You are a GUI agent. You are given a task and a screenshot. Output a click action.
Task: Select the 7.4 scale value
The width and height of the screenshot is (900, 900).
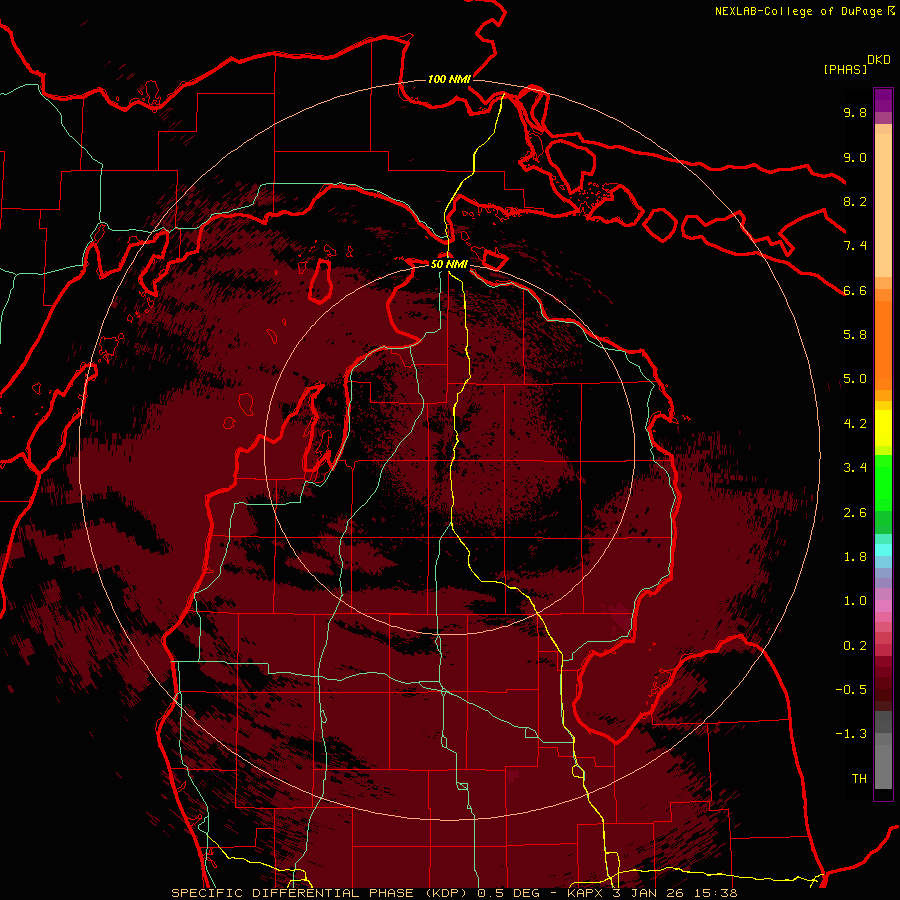(x=855, y=246)
